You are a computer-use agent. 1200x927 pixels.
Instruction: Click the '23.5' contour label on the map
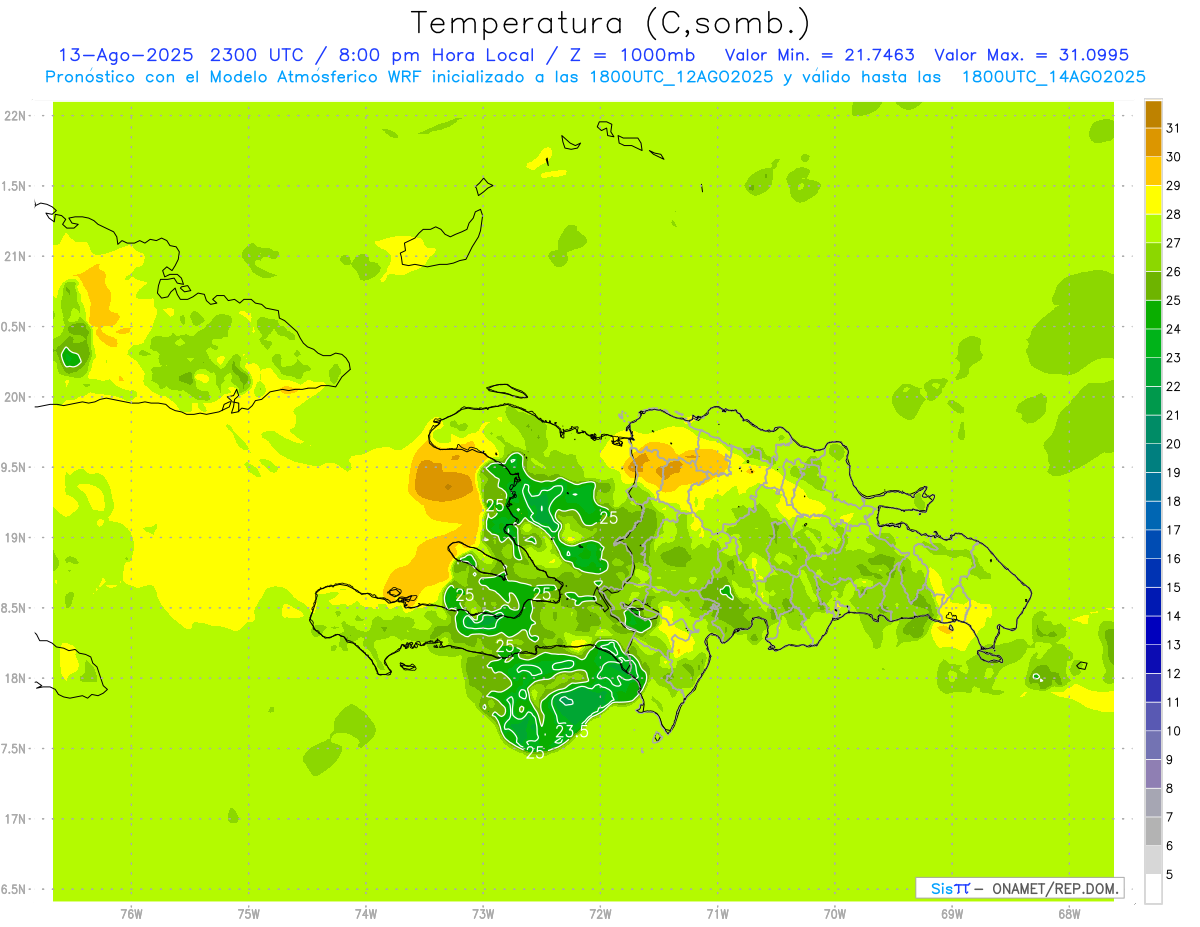571,732
